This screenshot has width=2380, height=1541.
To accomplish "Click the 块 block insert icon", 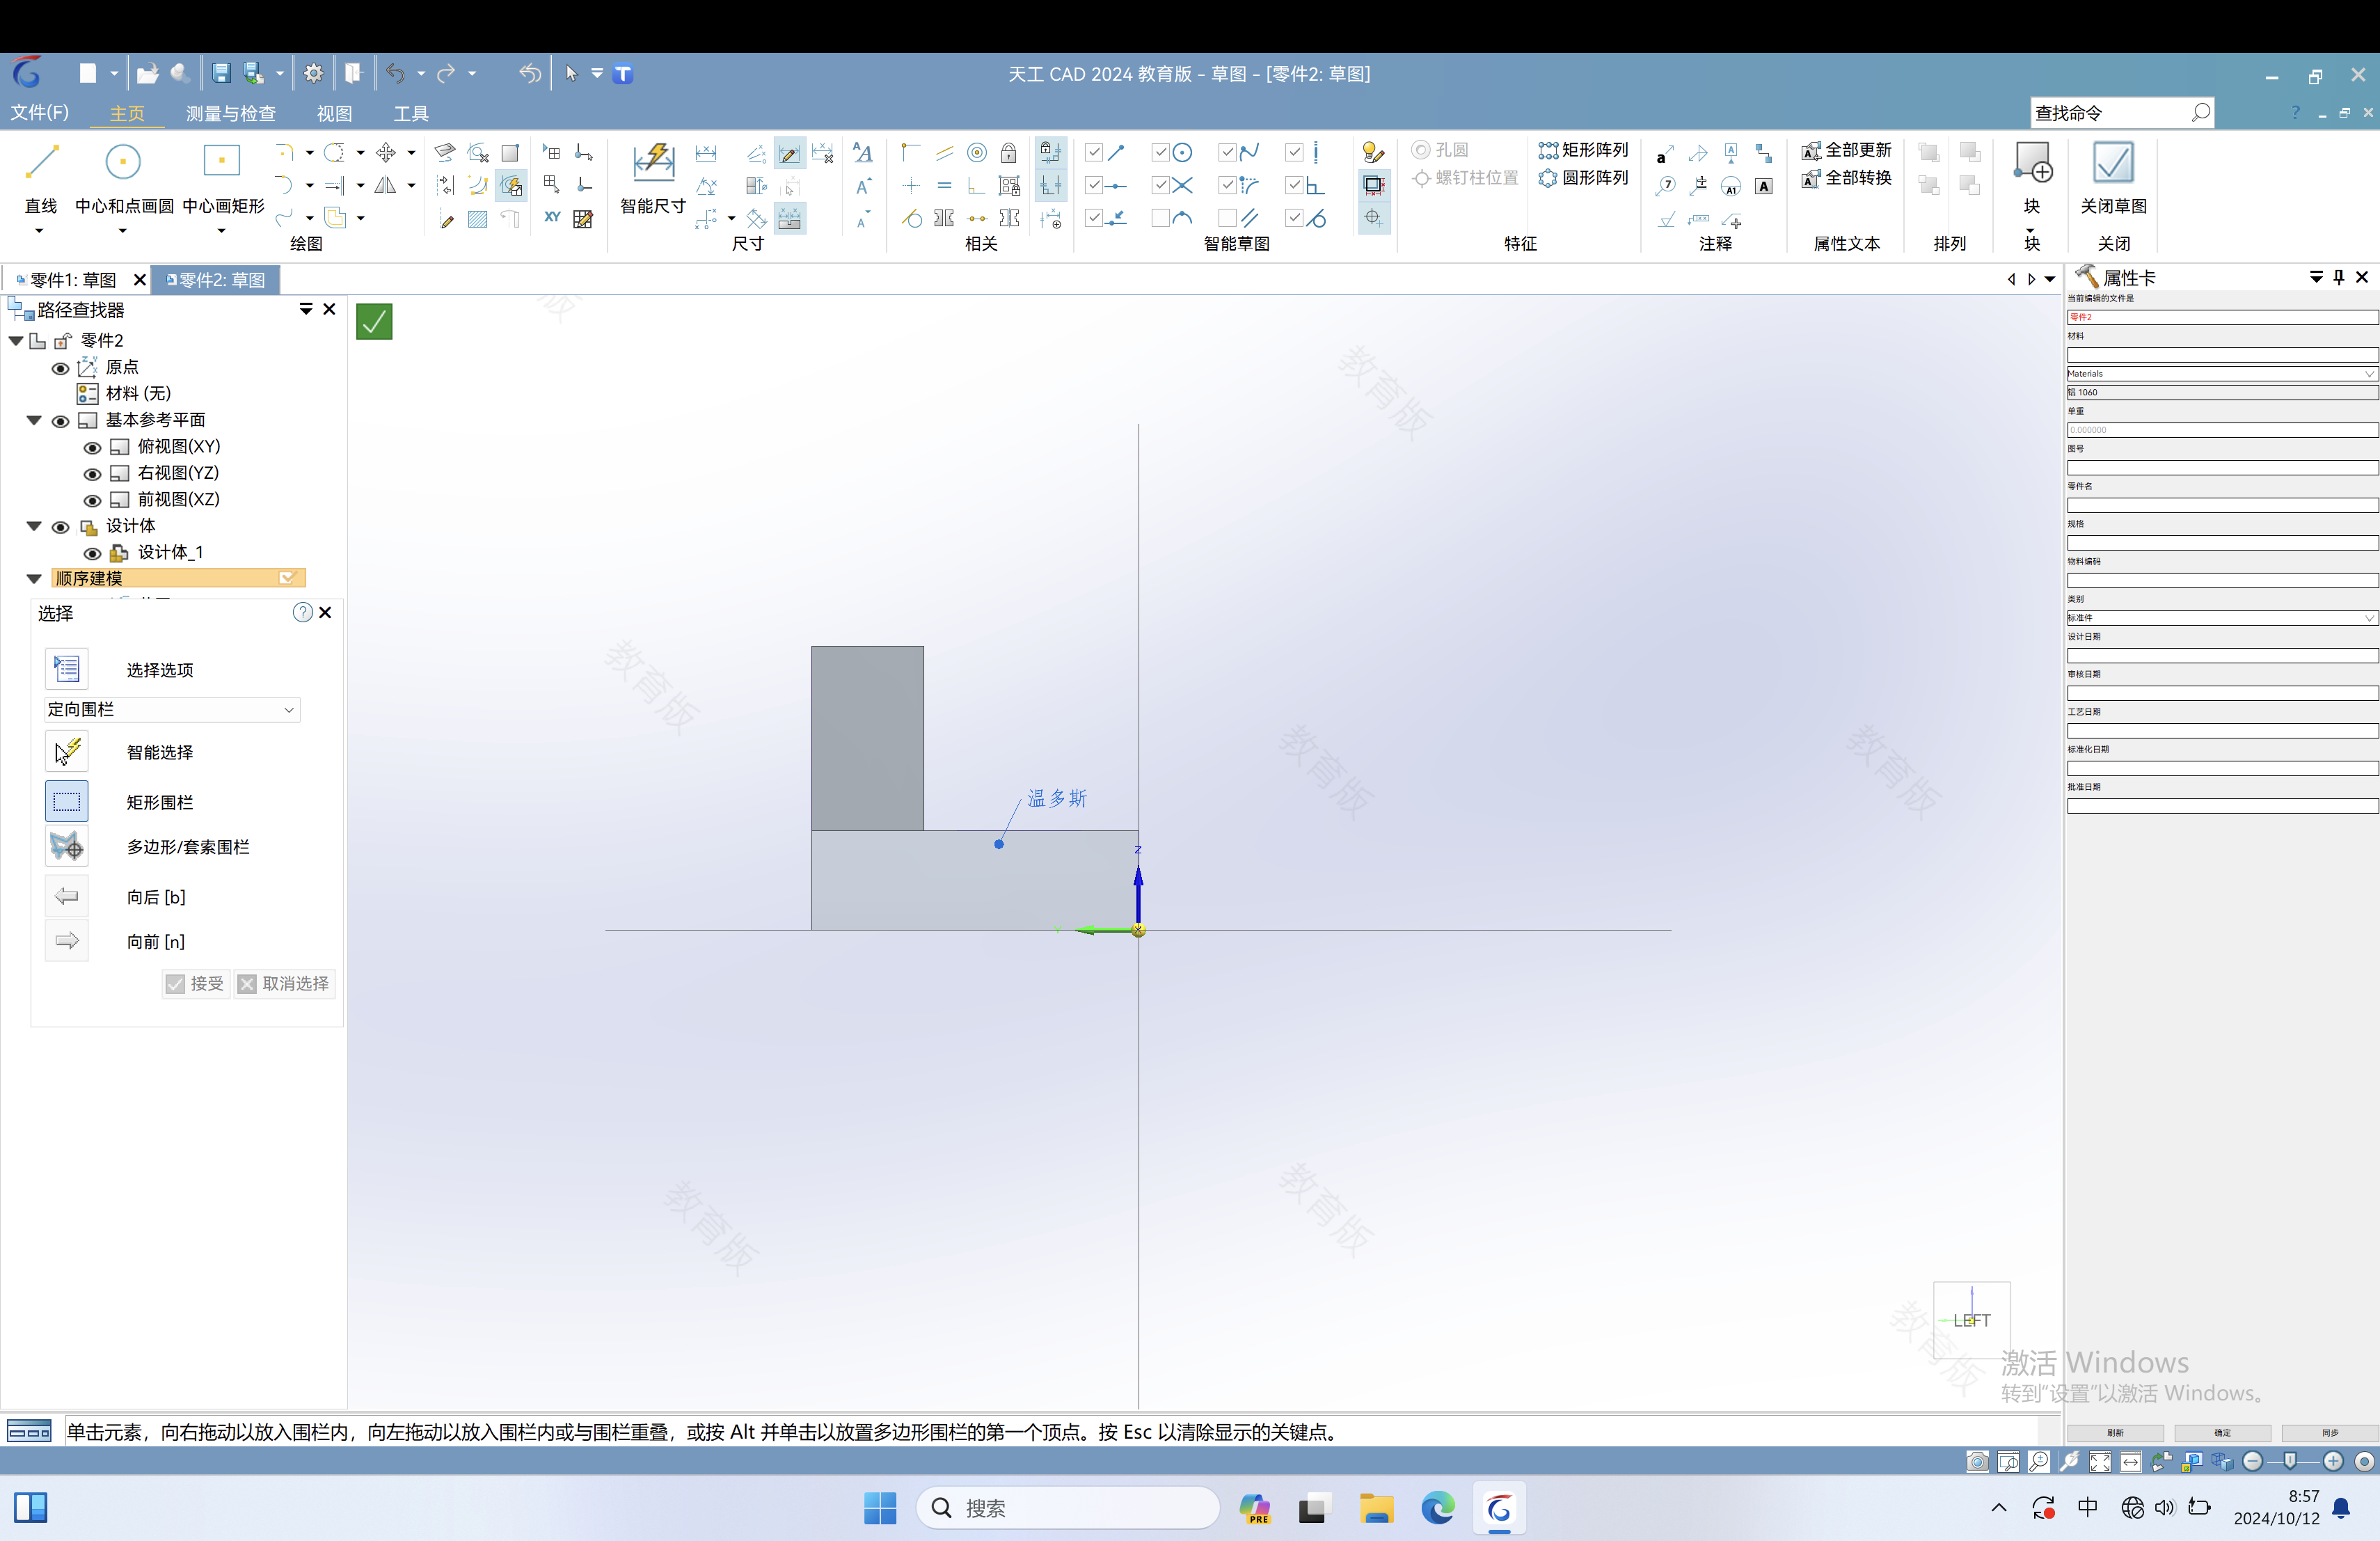I will point(2032,162).
